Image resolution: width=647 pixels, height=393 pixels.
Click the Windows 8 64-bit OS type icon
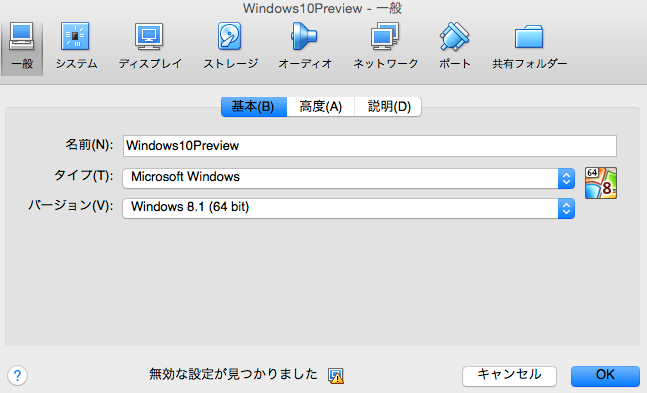click(x=601, y=183)
